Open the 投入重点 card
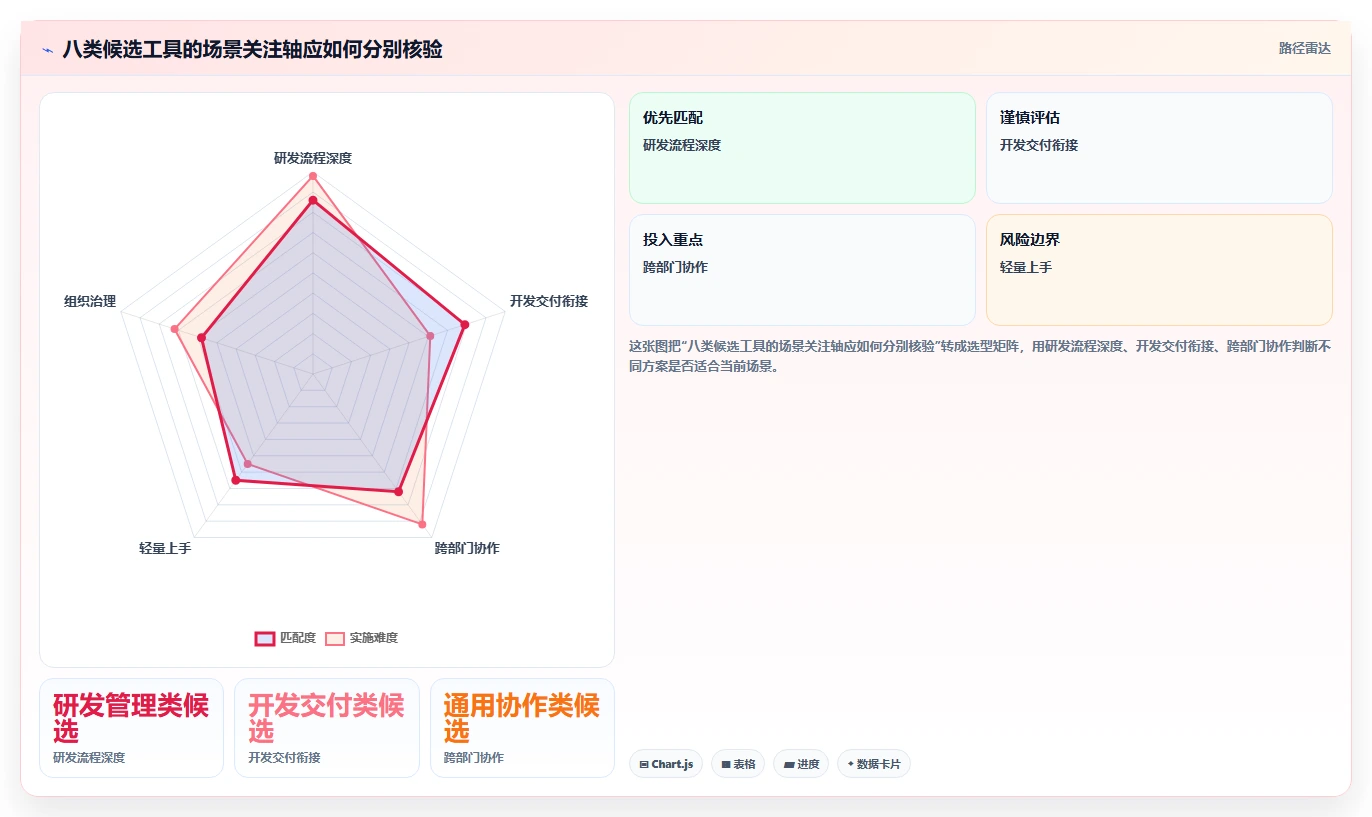Viewport: 1372px width, 817px height. coord(802,270)
